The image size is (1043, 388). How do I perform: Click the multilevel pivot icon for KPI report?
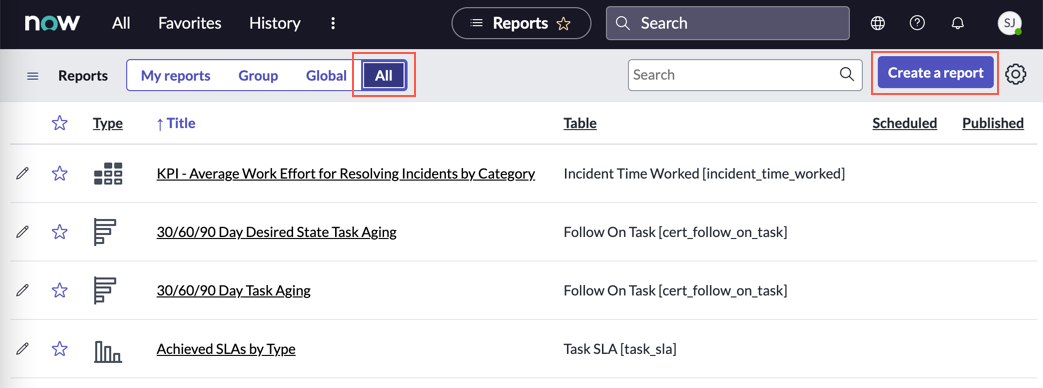108,174
